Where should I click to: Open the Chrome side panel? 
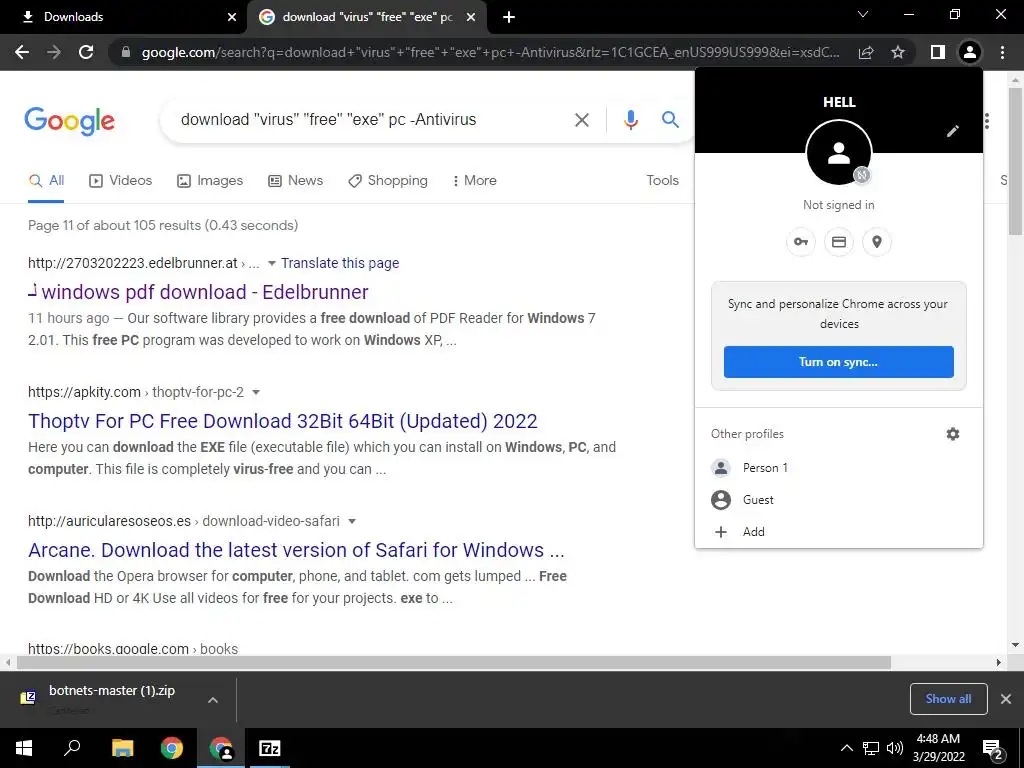[938, 52]
